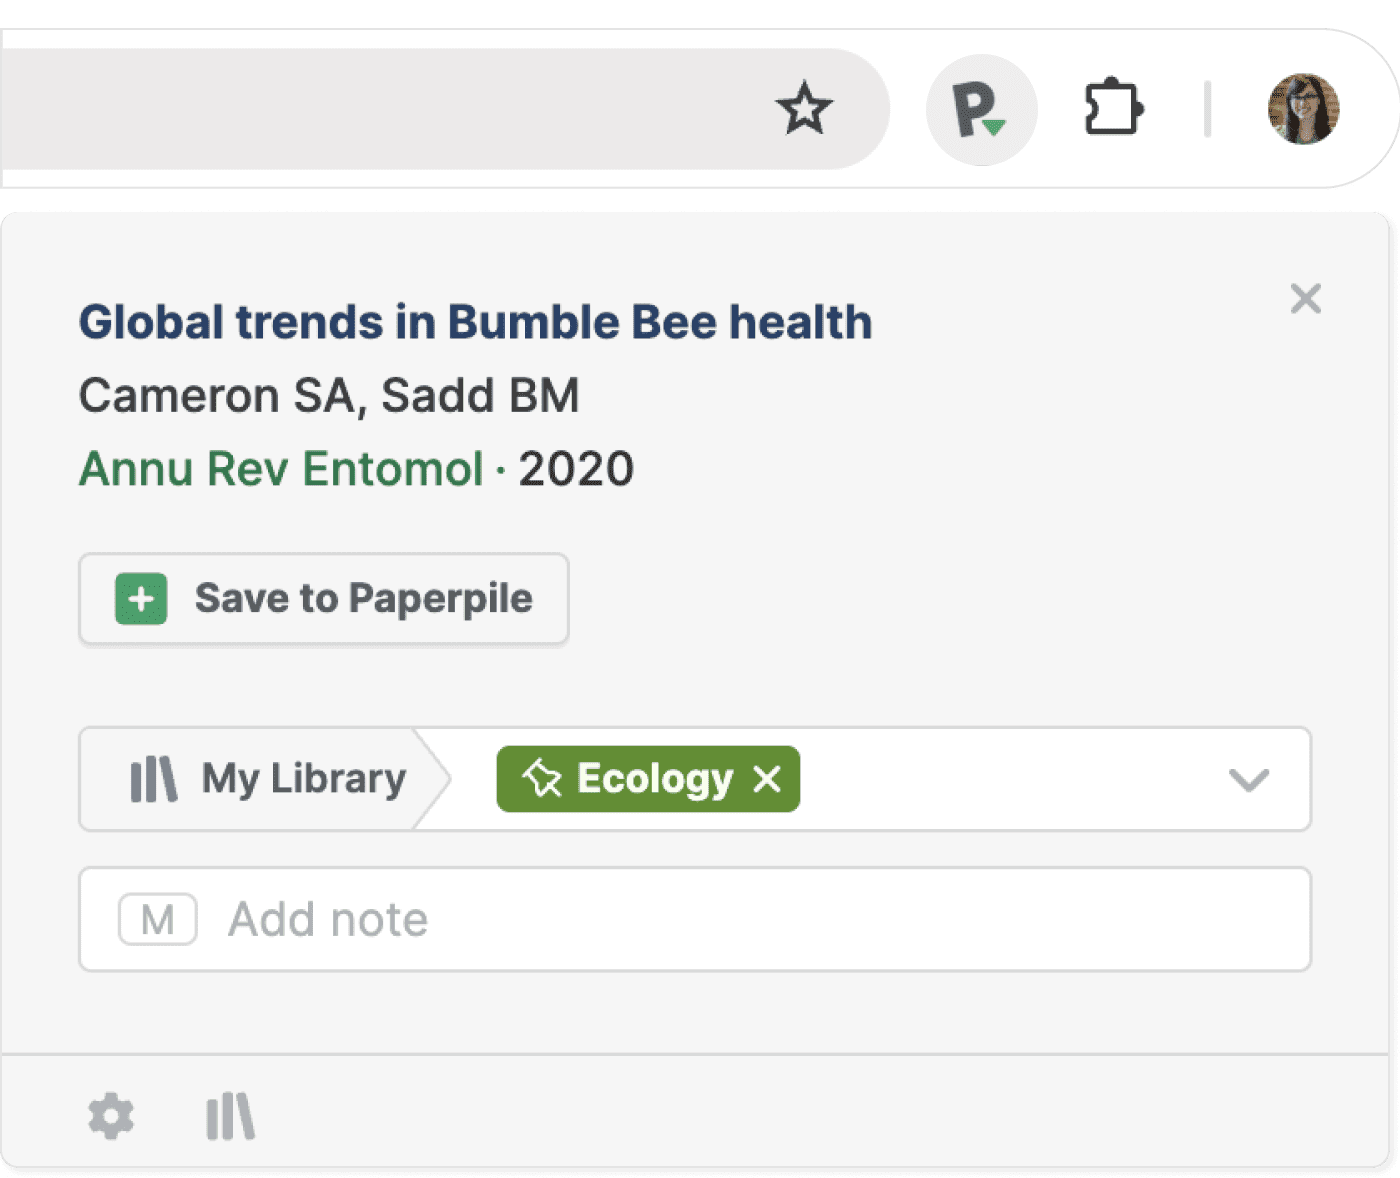Toggle the Paperpile popup closed with the X
Image resolution: width=1400 pixels, height=1178 pixels.
pos(1306,299)
